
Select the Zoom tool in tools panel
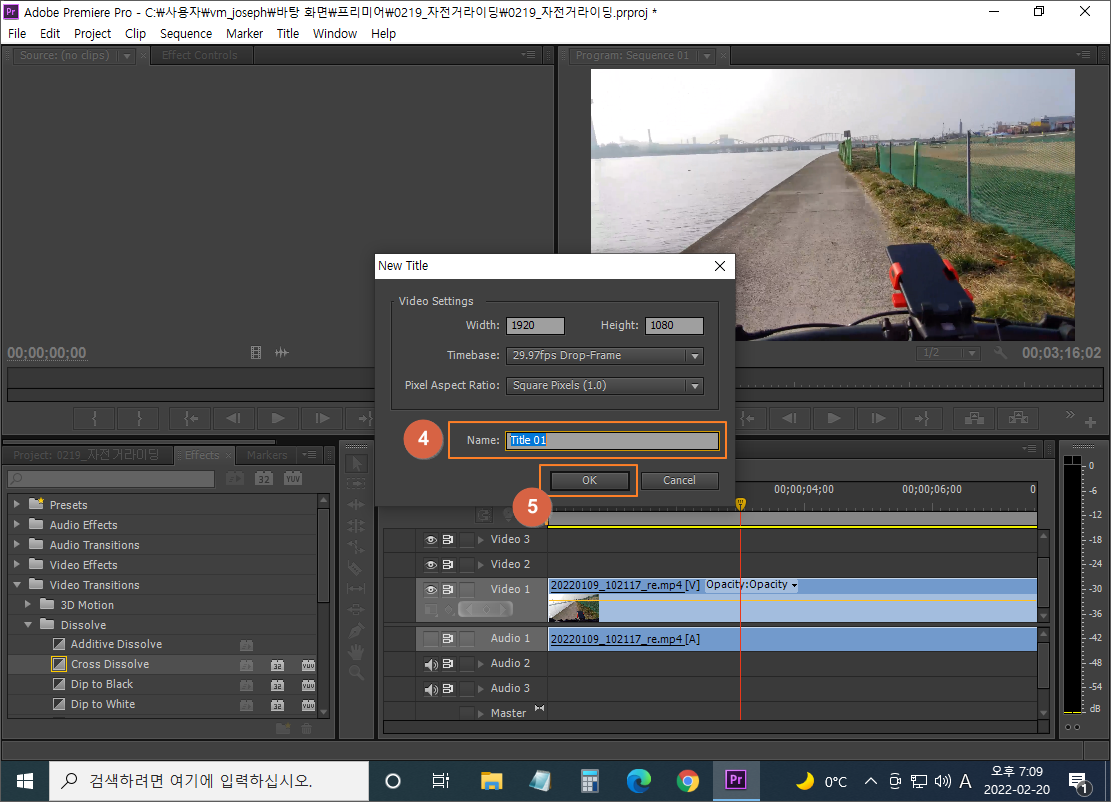pos(356,672)
